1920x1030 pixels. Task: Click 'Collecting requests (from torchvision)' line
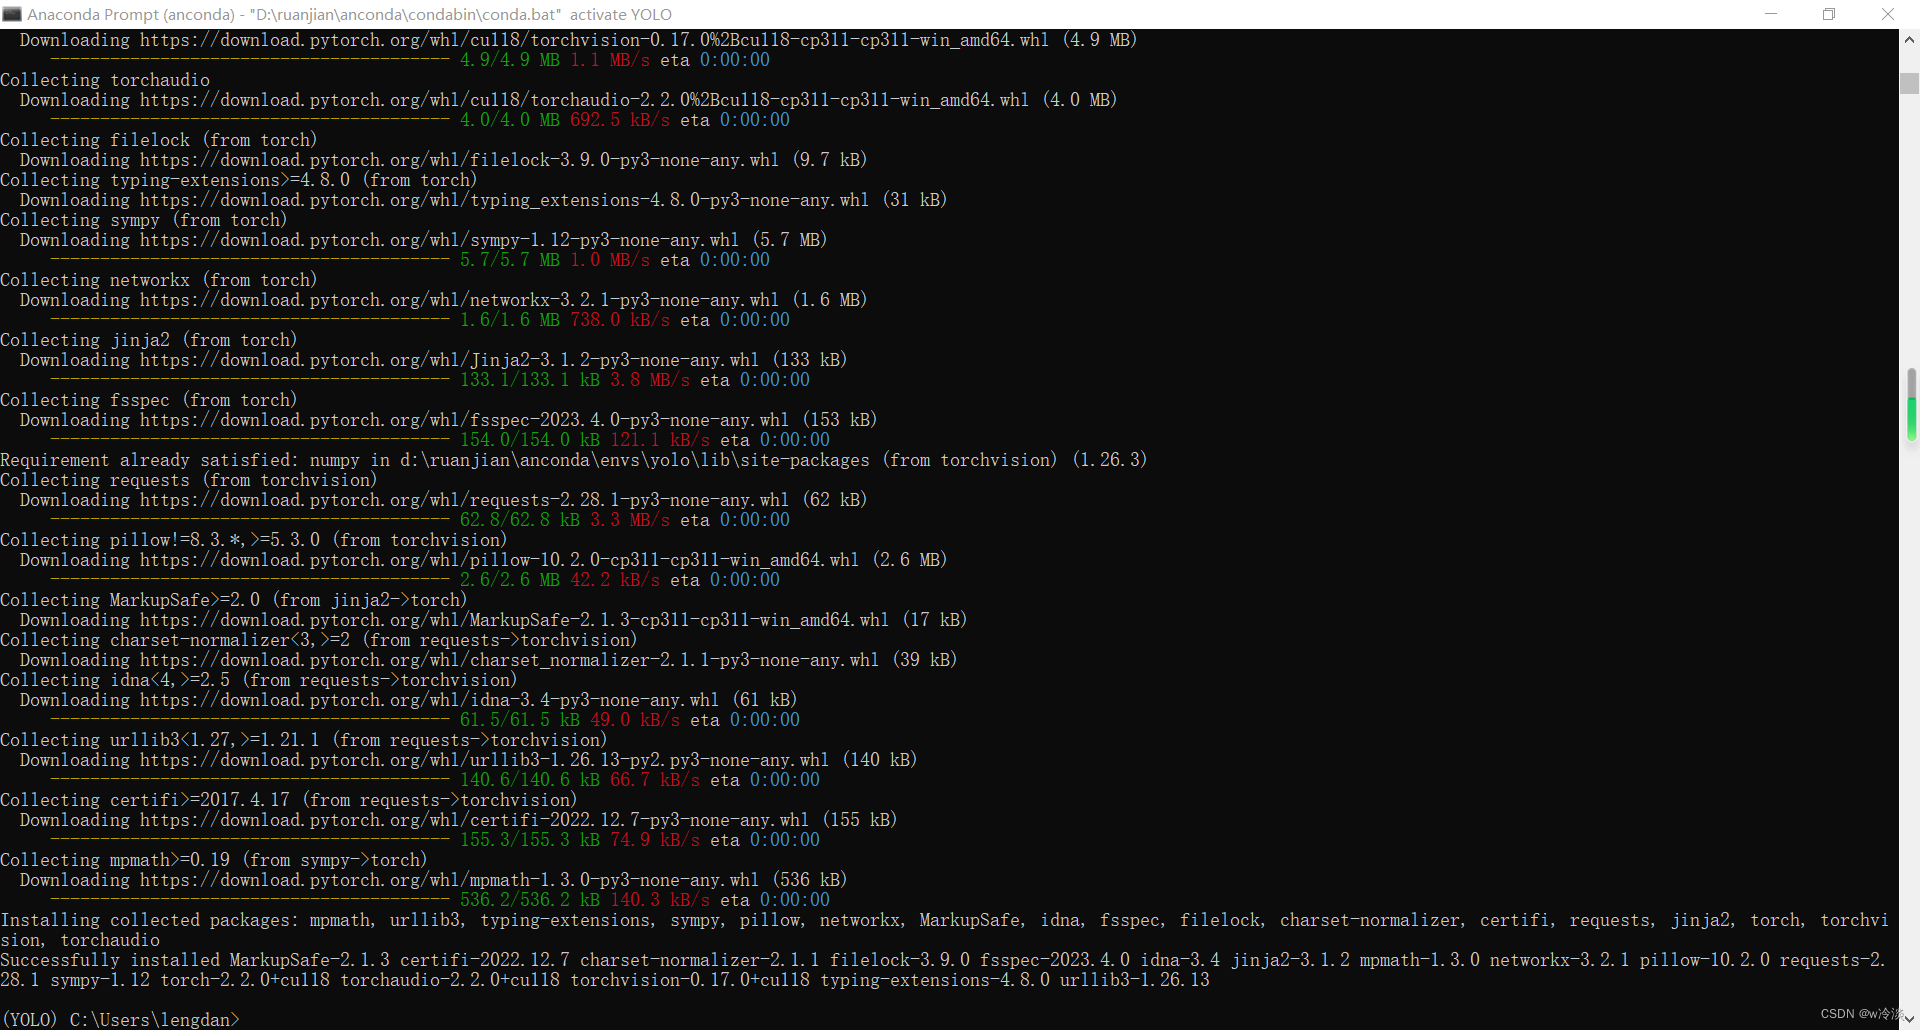[189, 480]
